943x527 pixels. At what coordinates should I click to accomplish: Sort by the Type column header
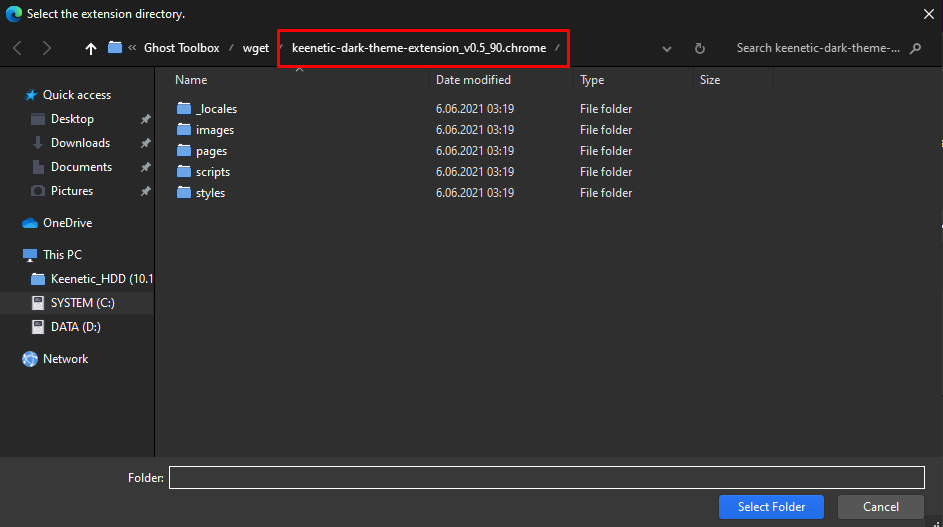592,80
